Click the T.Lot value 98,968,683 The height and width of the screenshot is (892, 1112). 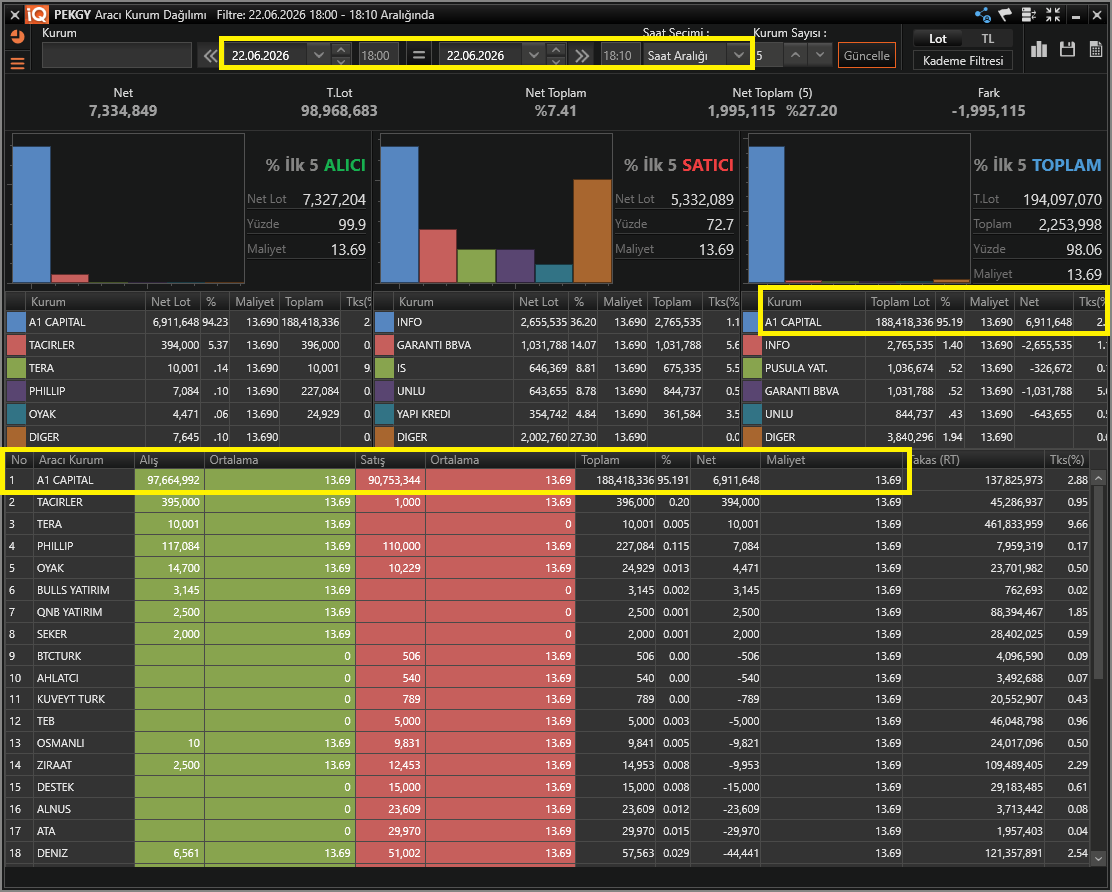point(339,111)
